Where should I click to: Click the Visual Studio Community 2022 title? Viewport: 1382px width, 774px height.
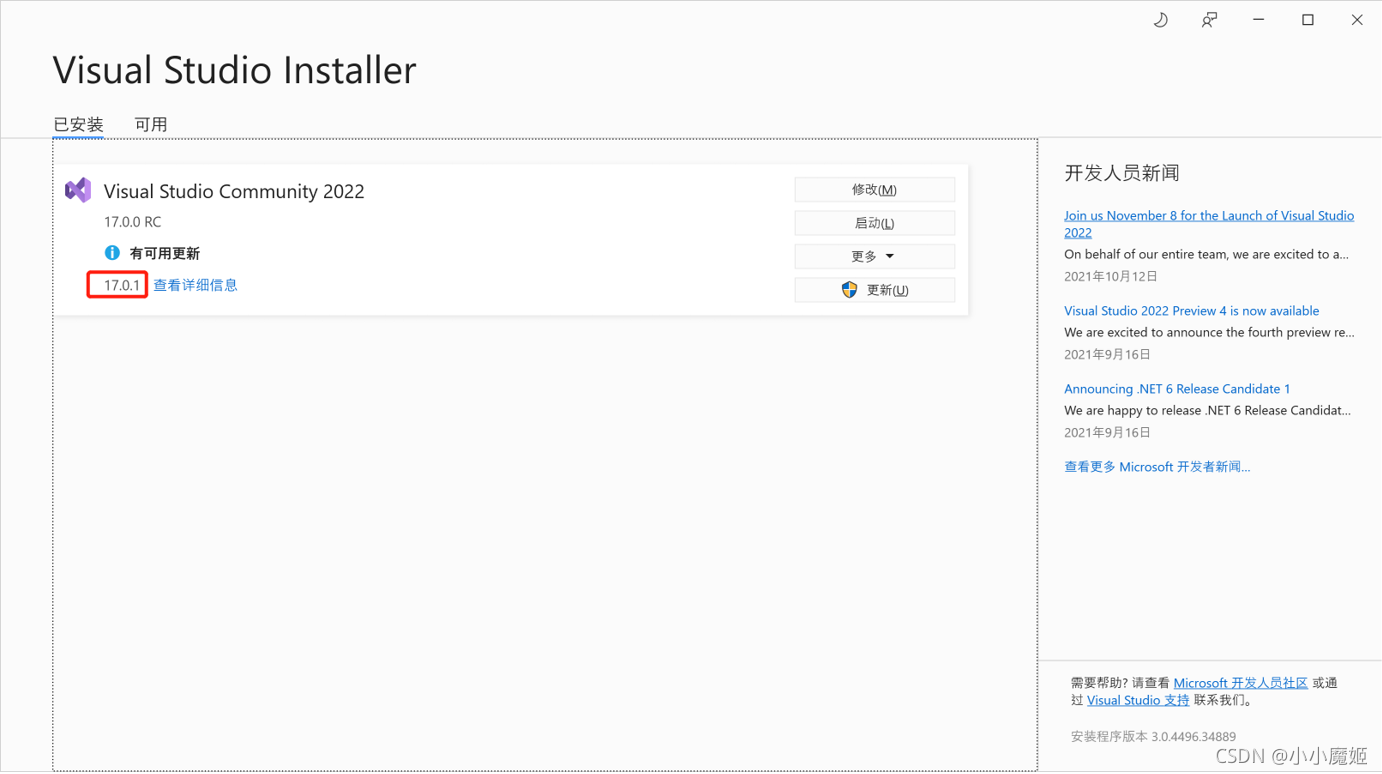(234, 191)
